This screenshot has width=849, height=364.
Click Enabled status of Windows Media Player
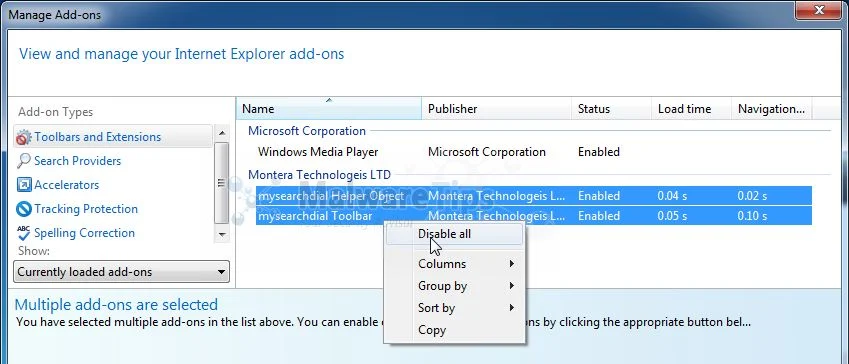click(599, 152)
